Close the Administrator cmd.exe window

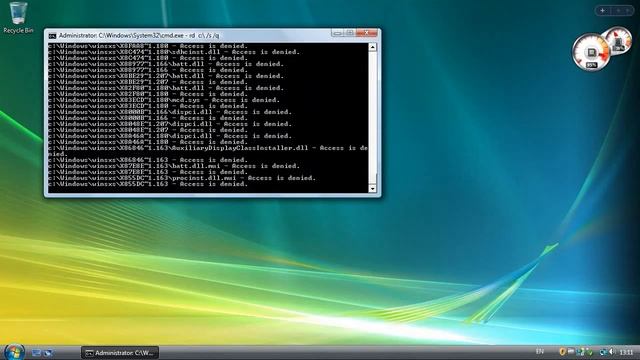(367, 33)
